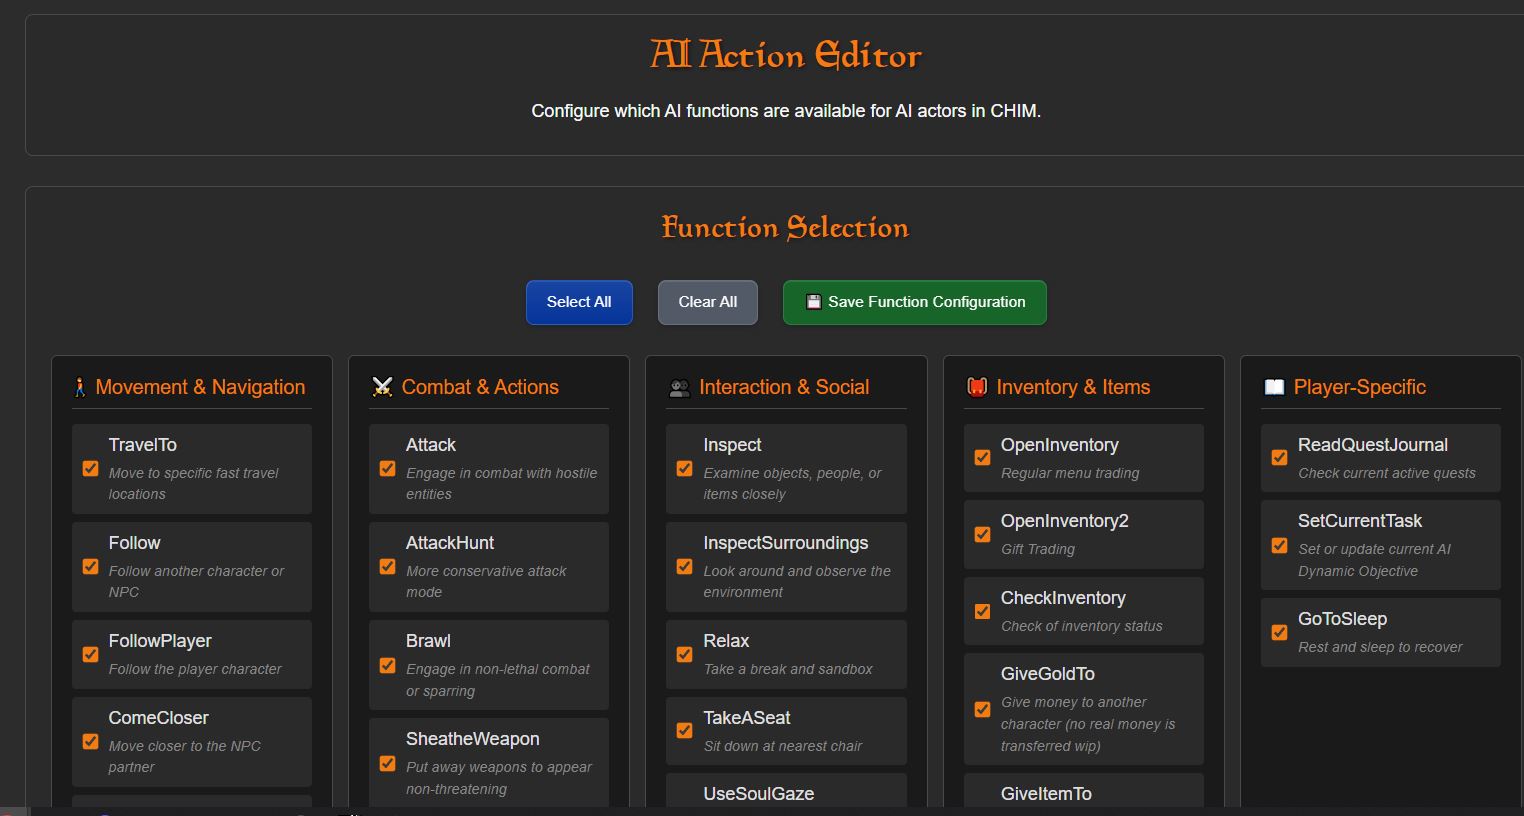Uncheck the ComeCloser checkbox
Screen dimensions: 1524x816
click(90, 741)
